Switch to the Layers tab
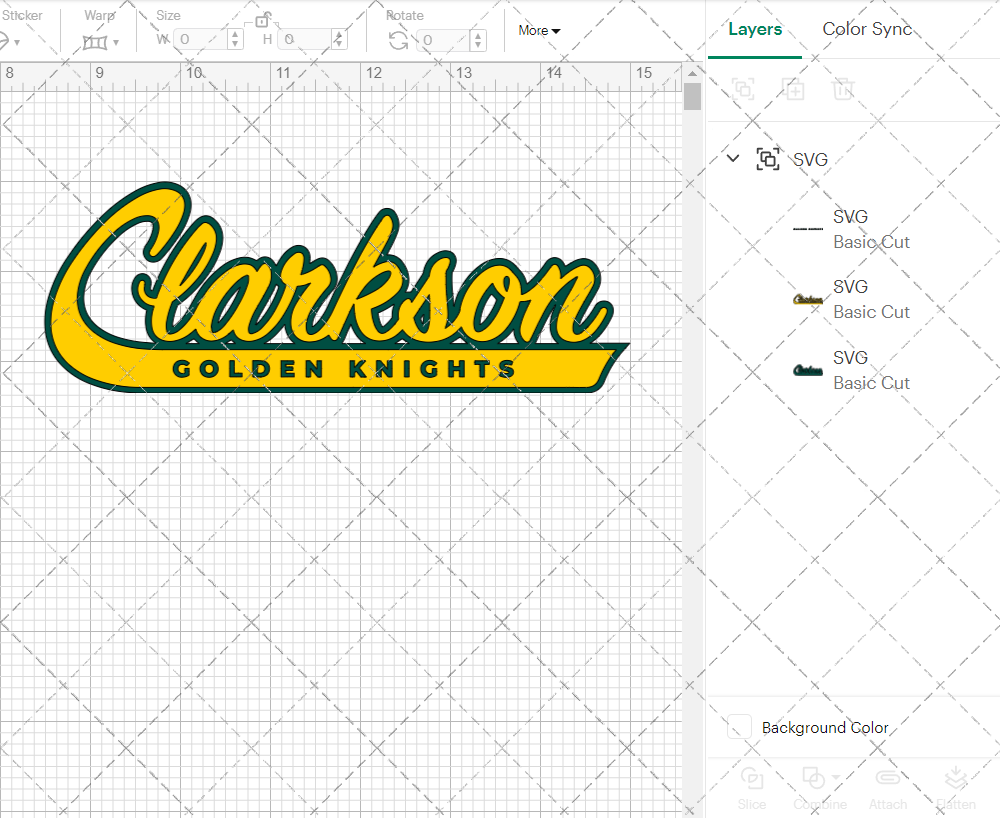 point(755,29)
